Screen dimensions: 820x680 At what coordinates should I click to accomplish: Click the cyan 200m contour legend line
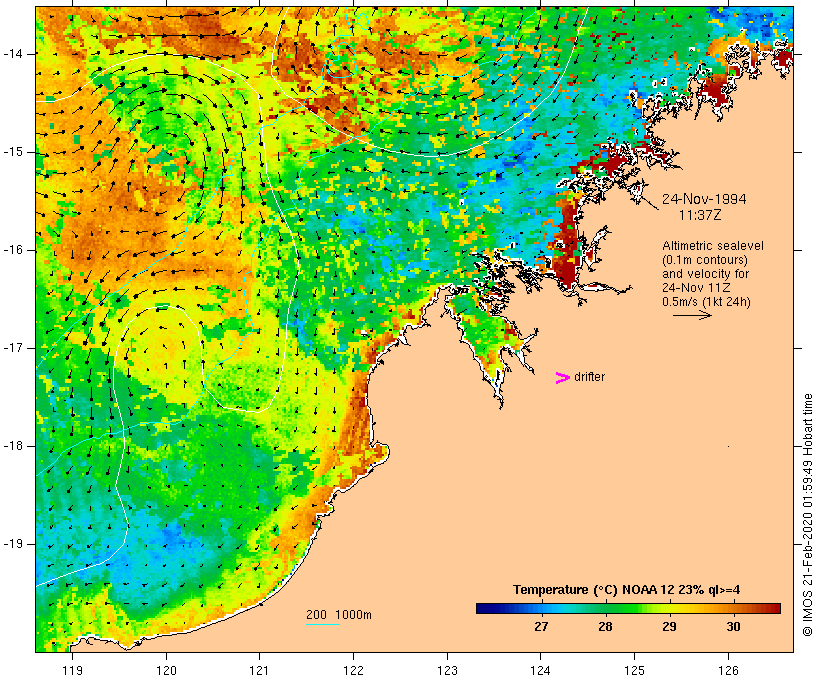click(323, 624)
